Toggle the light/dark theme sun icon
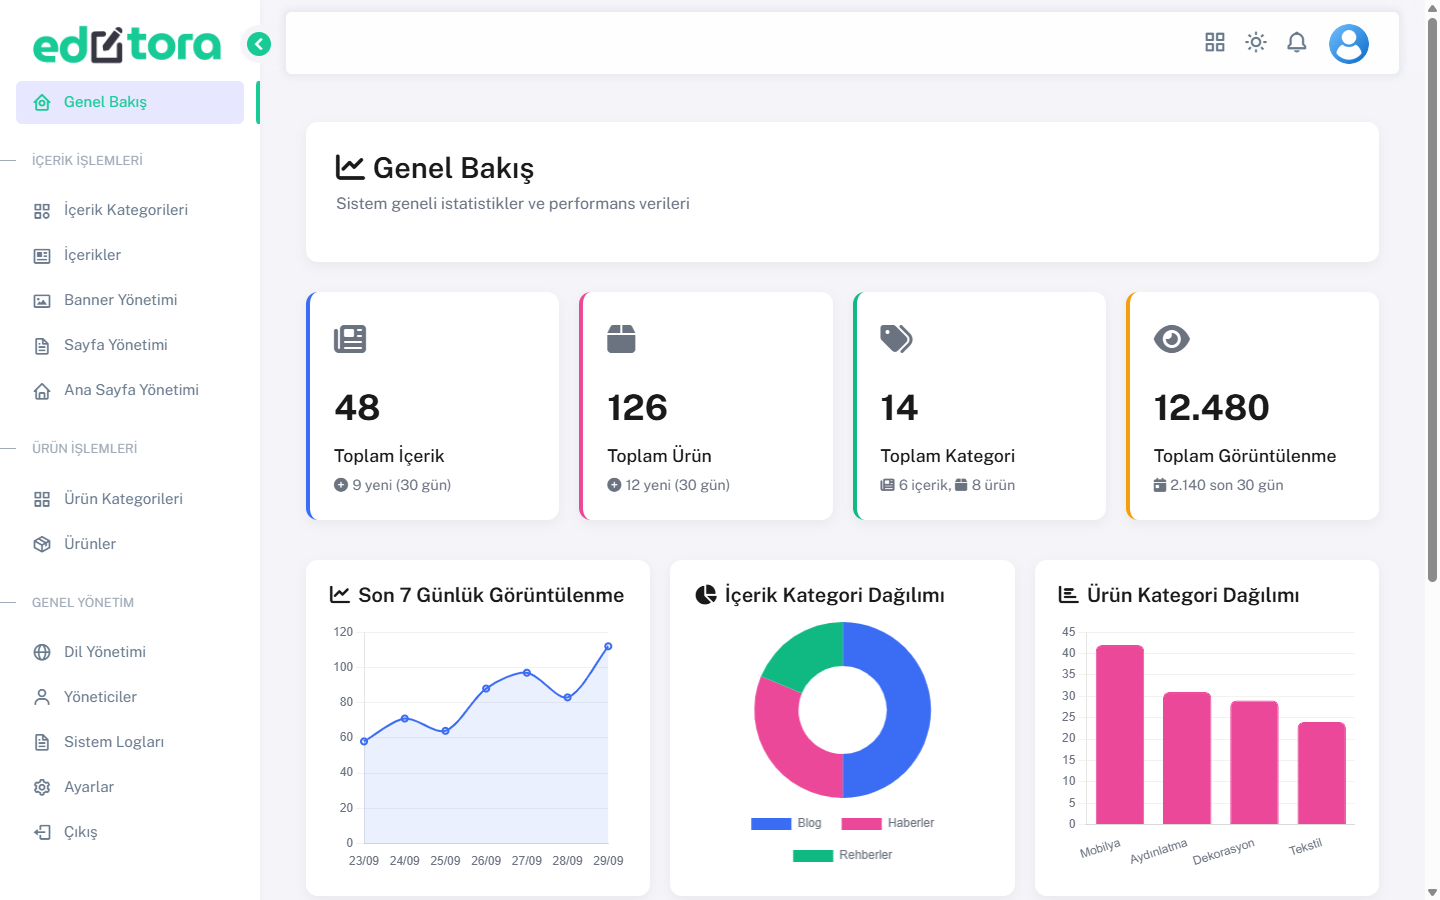The image size is (1440, 900). click(1256, 42)
